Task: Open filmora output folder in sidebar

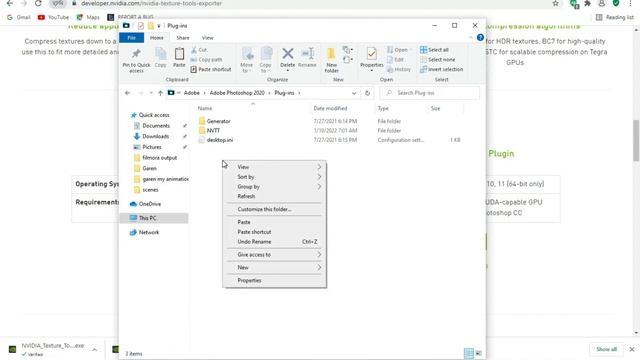Action: 156,158
